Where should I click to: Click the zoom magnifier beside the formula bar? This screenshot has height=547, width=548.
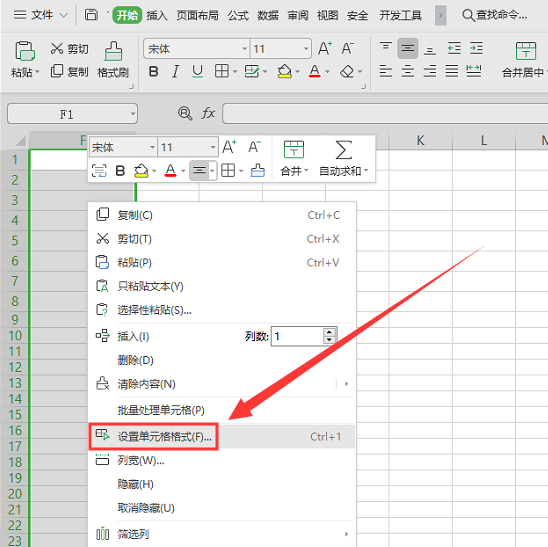(185, 113)
